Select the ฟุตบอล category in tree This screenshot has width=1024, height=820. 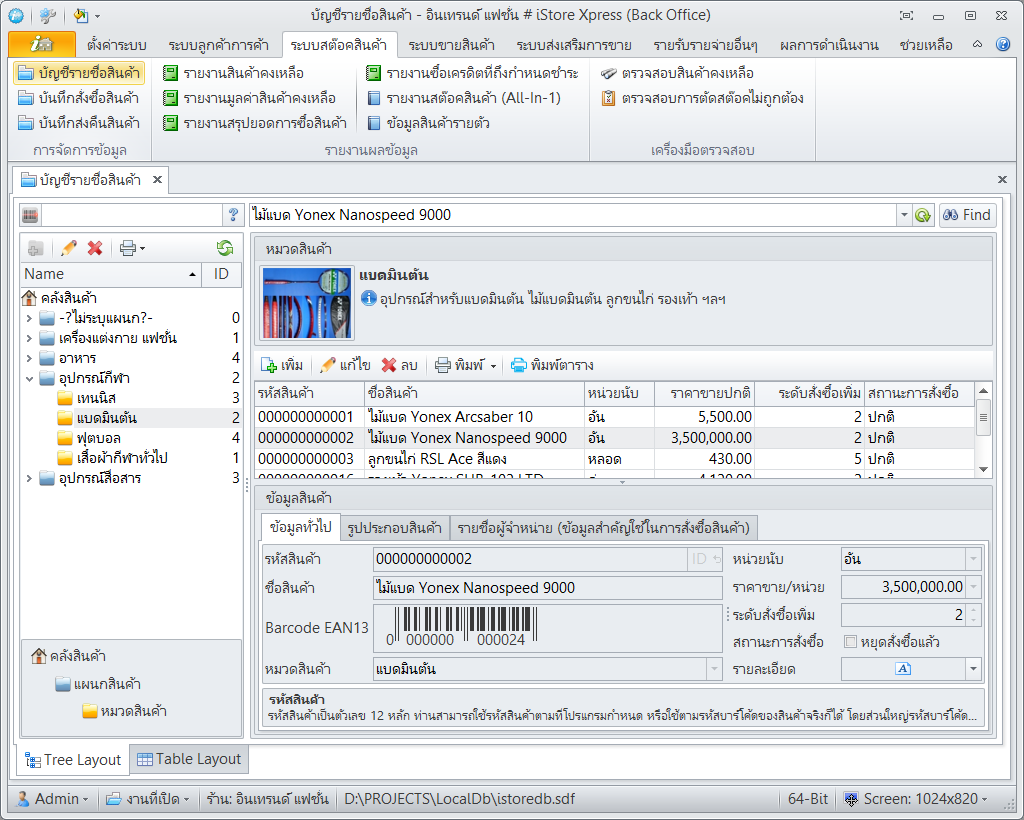[99, 438]
